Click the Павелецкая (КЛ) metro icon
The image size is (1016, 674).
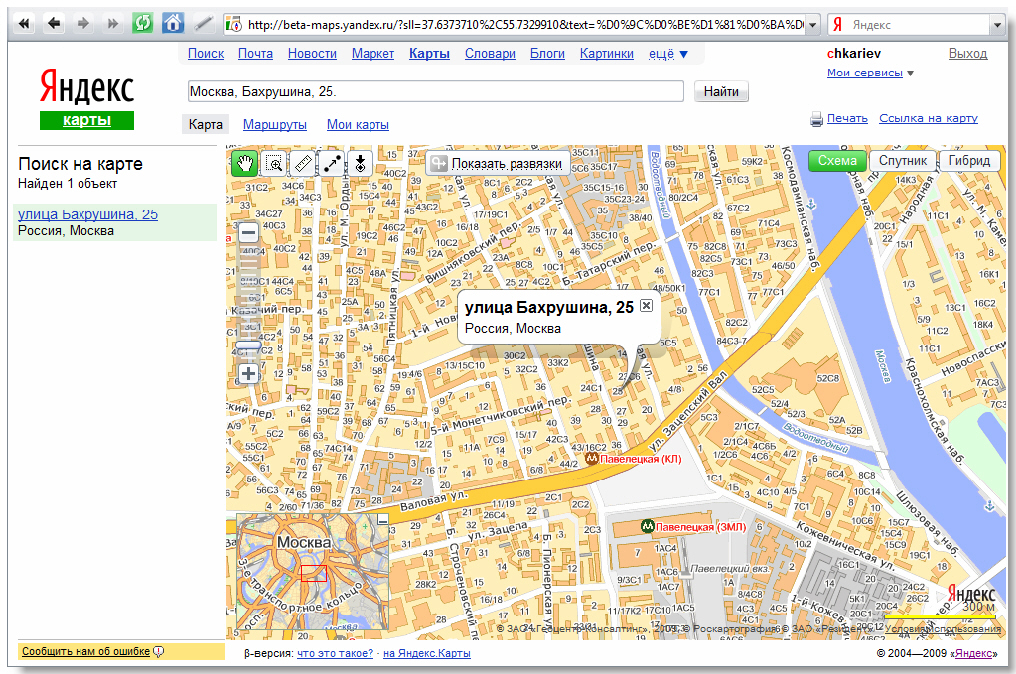pyautogui.click(x=592, y=459)
